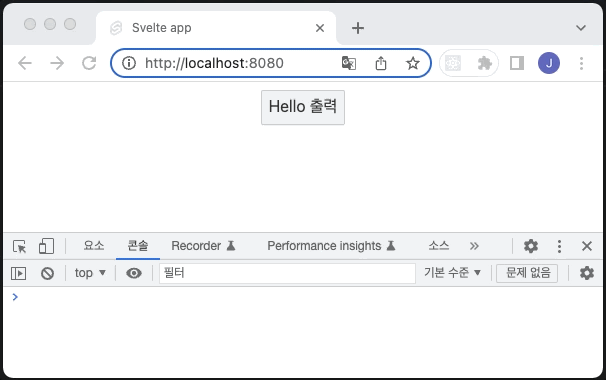The width and height of the screenshot is (606, 380).
Task: Open DevTools settings gear
Action: coord(531,246)
